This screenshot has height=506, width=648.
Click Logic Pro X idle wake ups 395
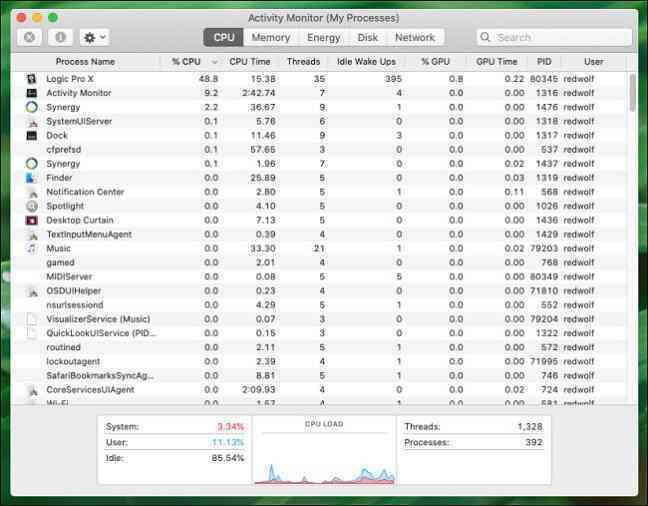pyautogui.click(x=393, y=79)
